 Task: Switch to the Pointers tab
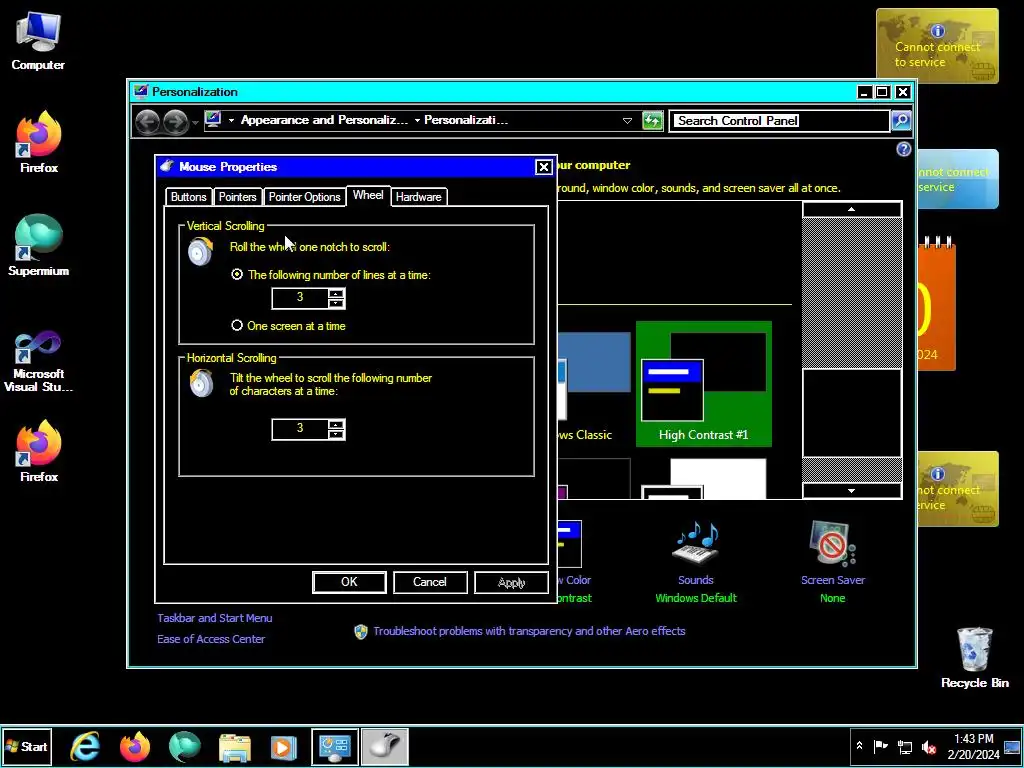(x=237, y=197)
